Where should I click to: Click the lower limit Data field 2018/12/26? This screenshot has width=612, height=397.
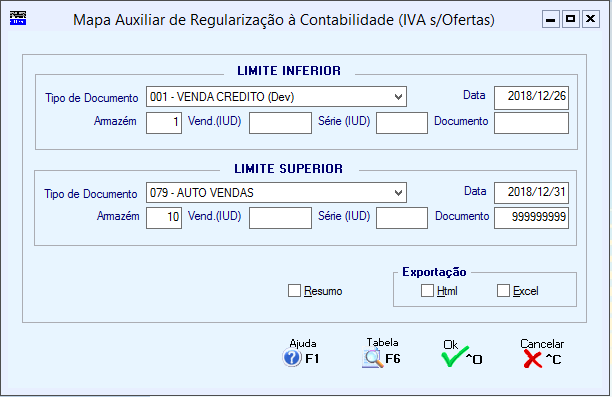click(531, 98)
